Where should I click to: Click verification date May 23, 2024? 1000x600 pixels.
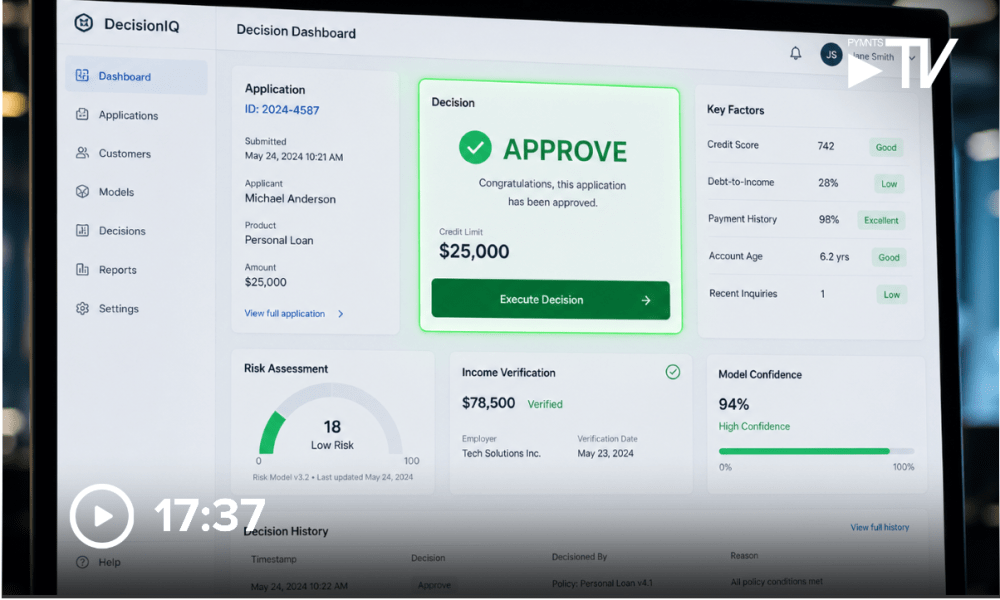pos(605,453)
